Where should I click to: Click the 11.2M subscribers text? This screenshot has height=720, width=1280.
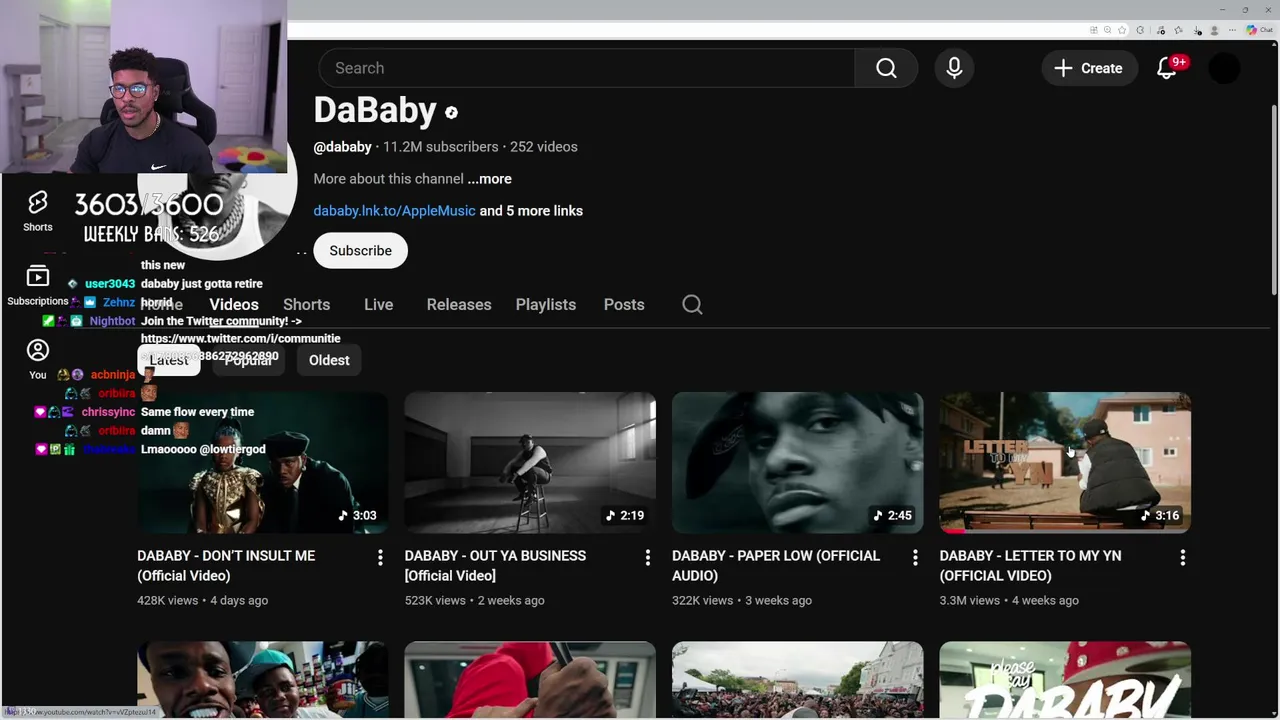(x=440, y=147)
